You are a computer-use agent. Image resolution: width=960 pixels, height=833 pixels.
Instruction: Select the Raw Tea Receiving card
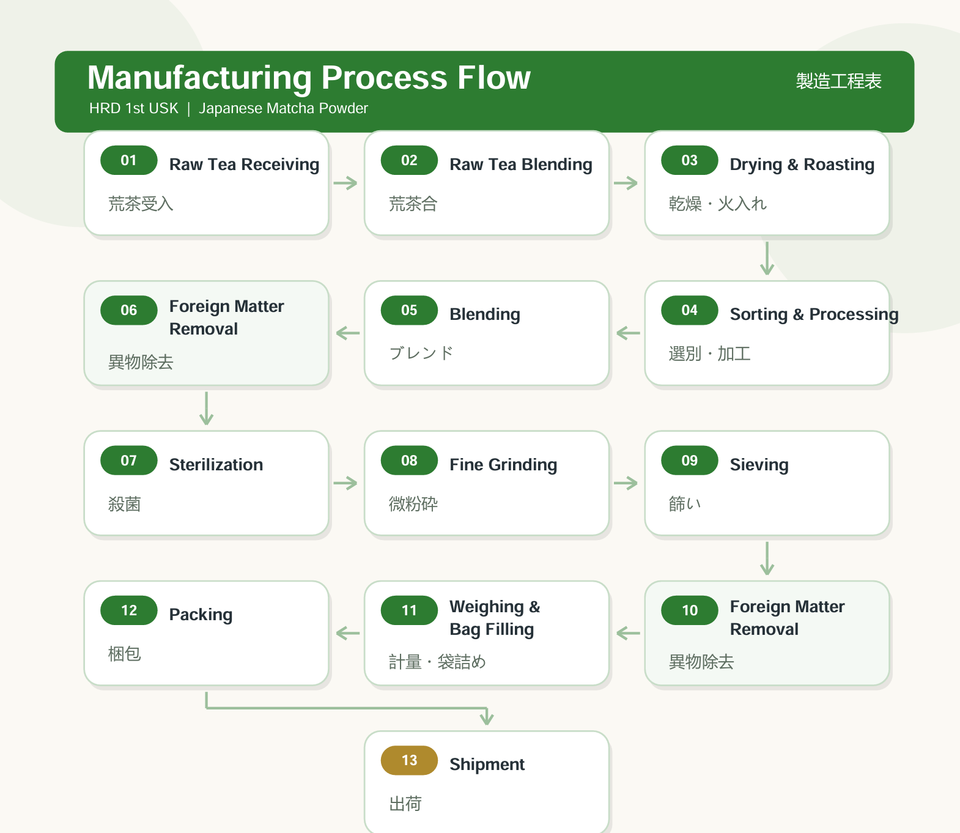pyautogui.click(x=206, y=183)
